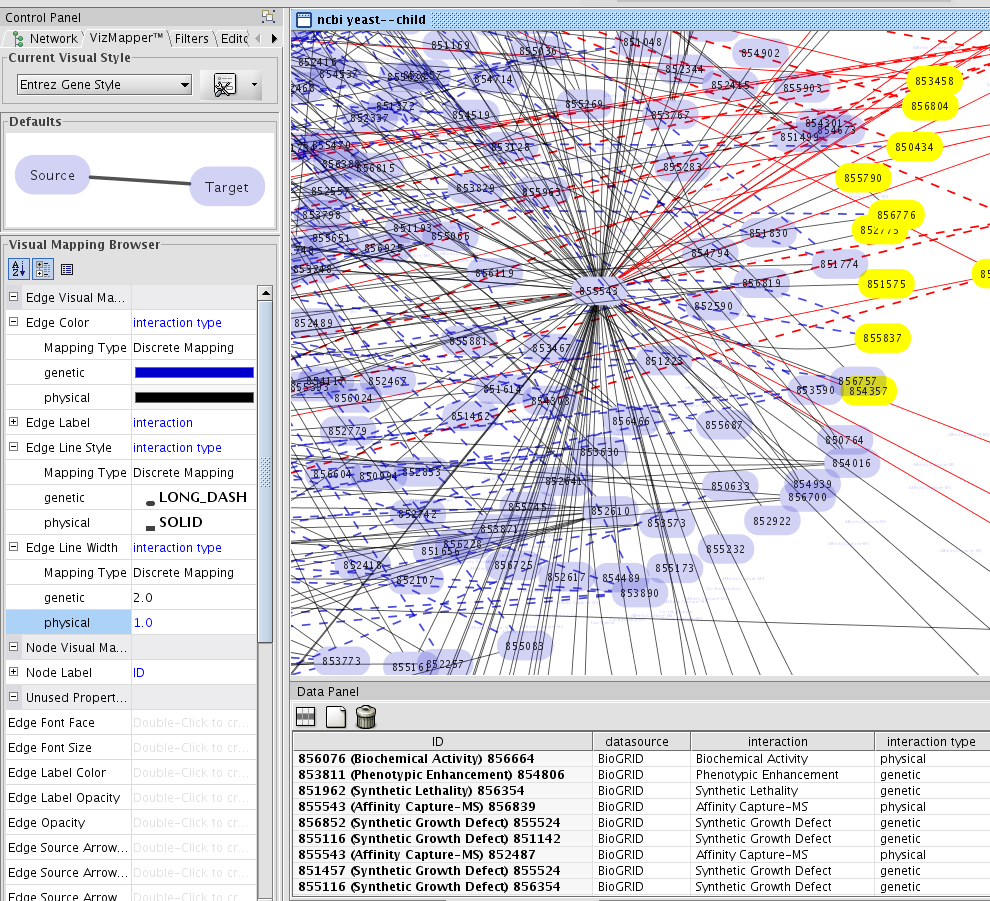Viewport: 990px width, 901px height.
Task: Click Network tab tree icon
Action: (x=18, y=39)
